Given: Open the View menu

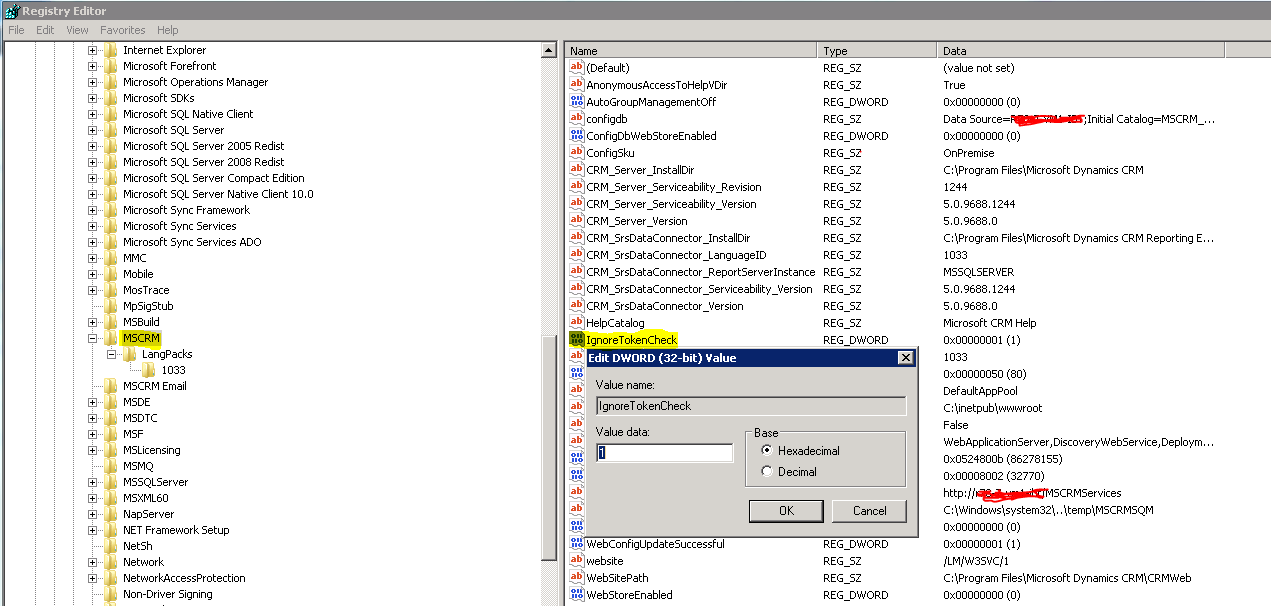Looking at the screenshot, I should click(x=77, y=30).
